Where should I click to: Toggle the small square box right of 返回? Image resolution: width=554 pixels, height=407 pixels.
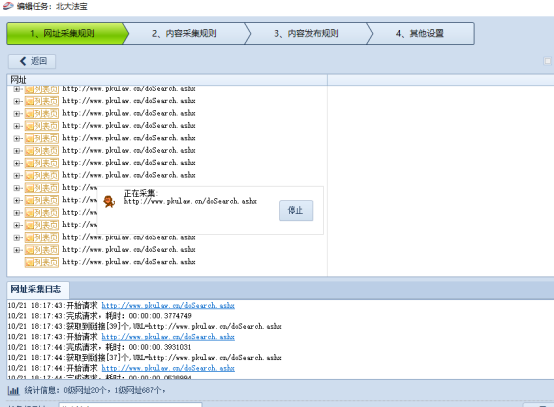click(547, 61)
